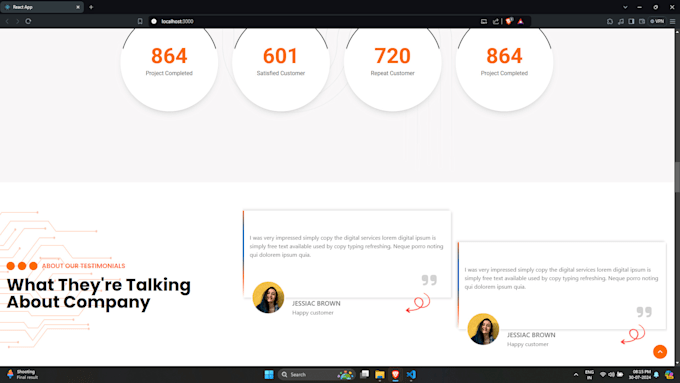680x383 pixels.
Task: Expand the system tray hidden icons chevron
Action: pyautogui.click(x=576, y=374)
